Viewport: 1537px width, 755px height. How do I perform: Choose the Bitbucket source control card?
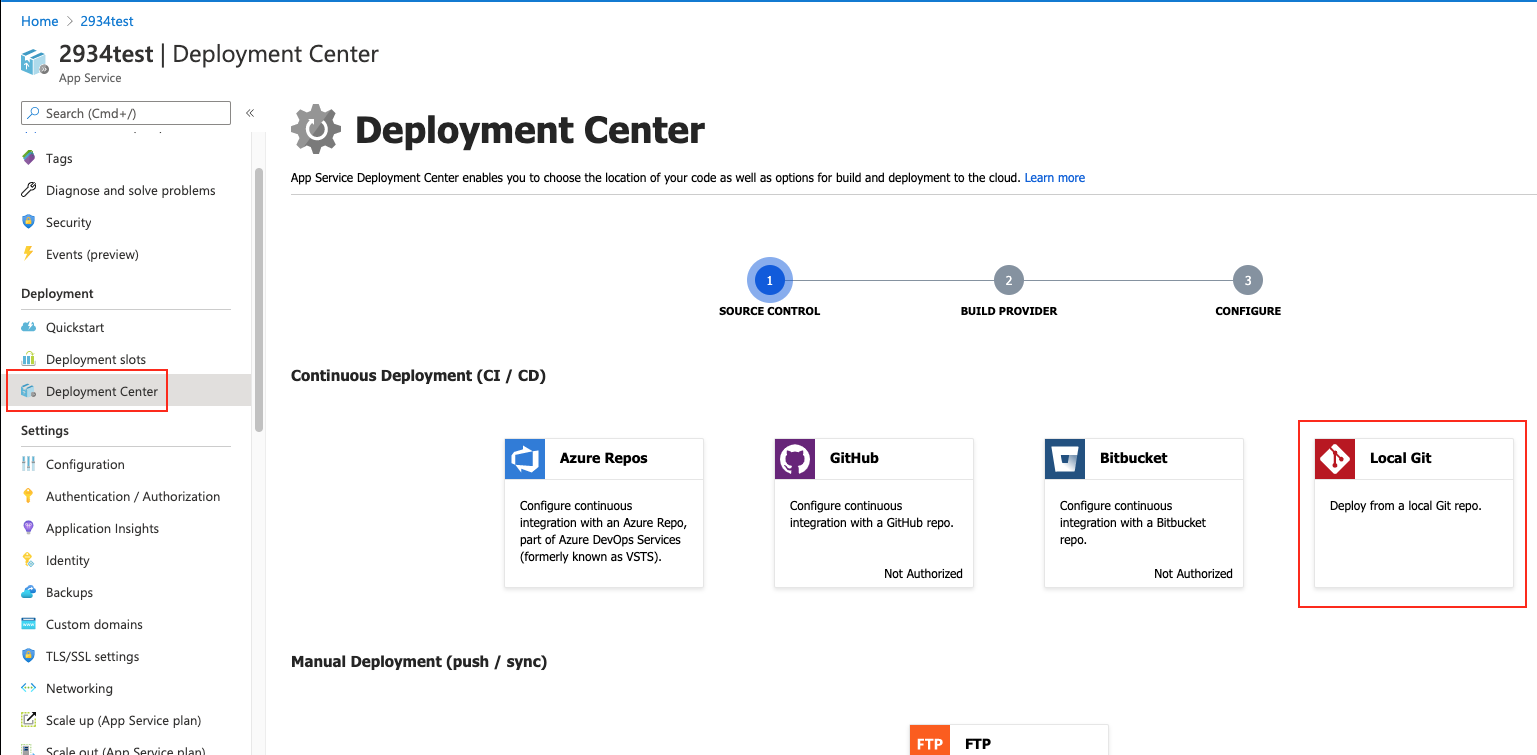(x=1144, y=513)
